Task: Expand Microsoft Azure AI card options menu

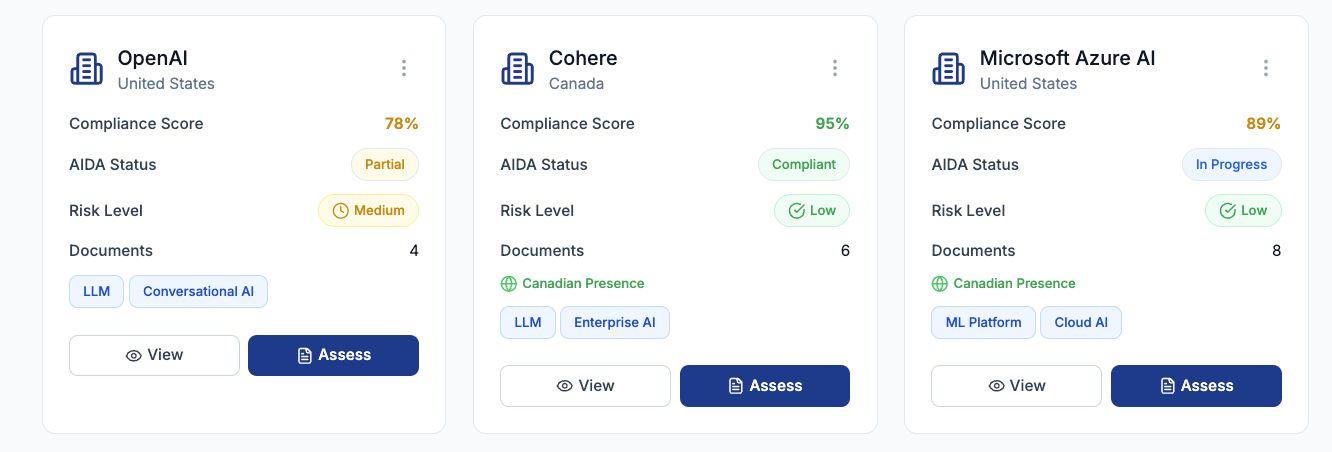Action: (1266, 68)
